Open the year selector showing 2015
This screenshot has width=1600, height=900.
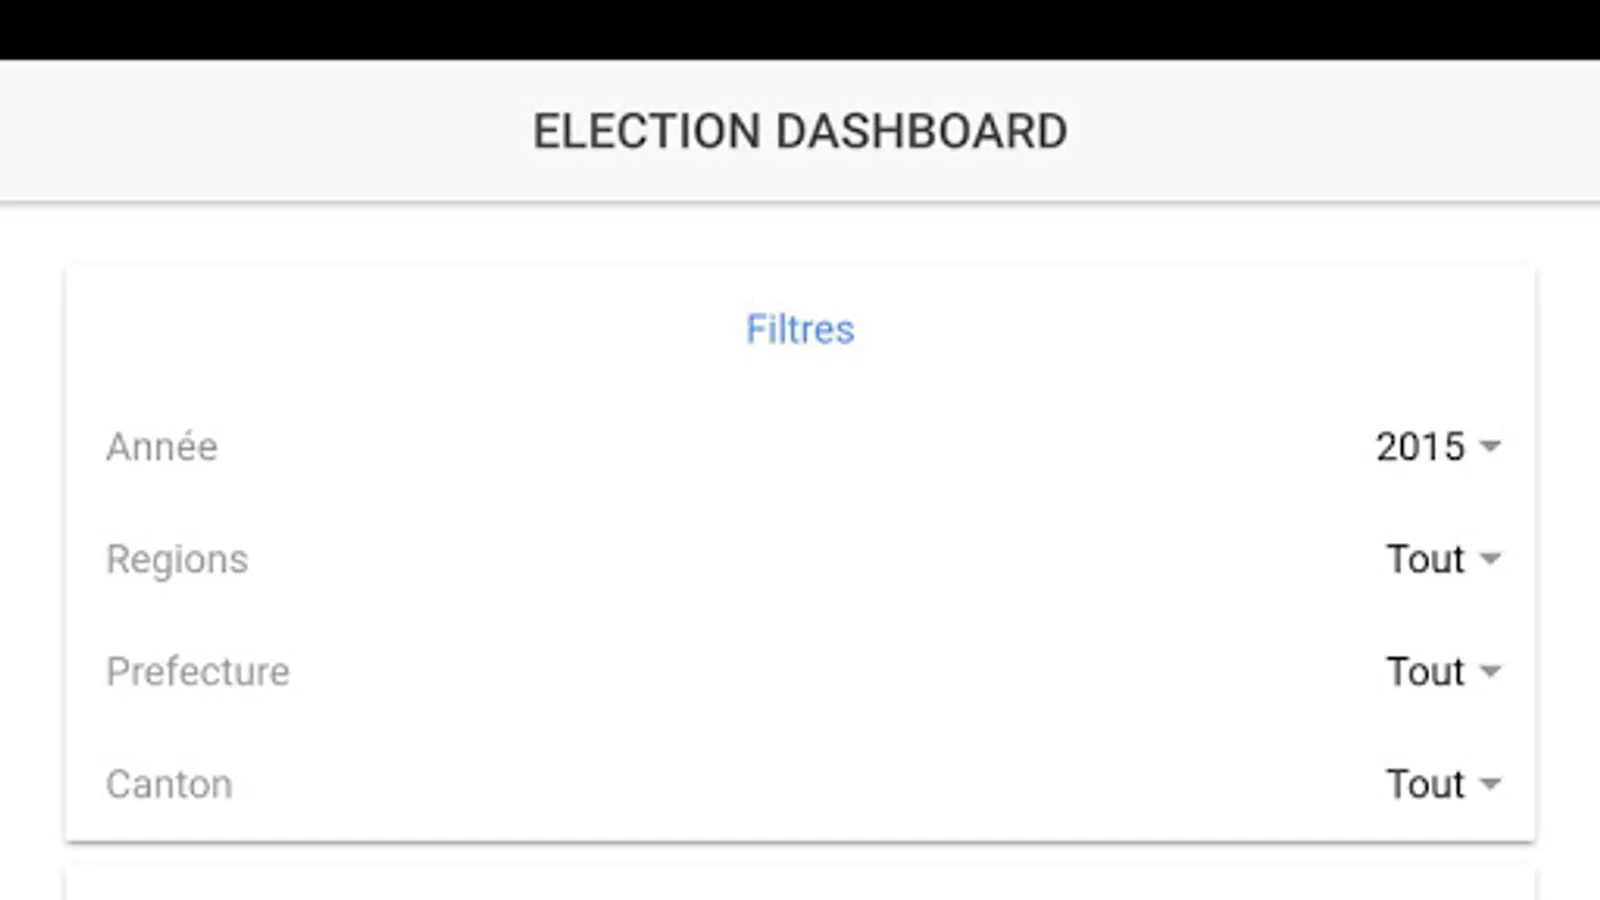1420,446
